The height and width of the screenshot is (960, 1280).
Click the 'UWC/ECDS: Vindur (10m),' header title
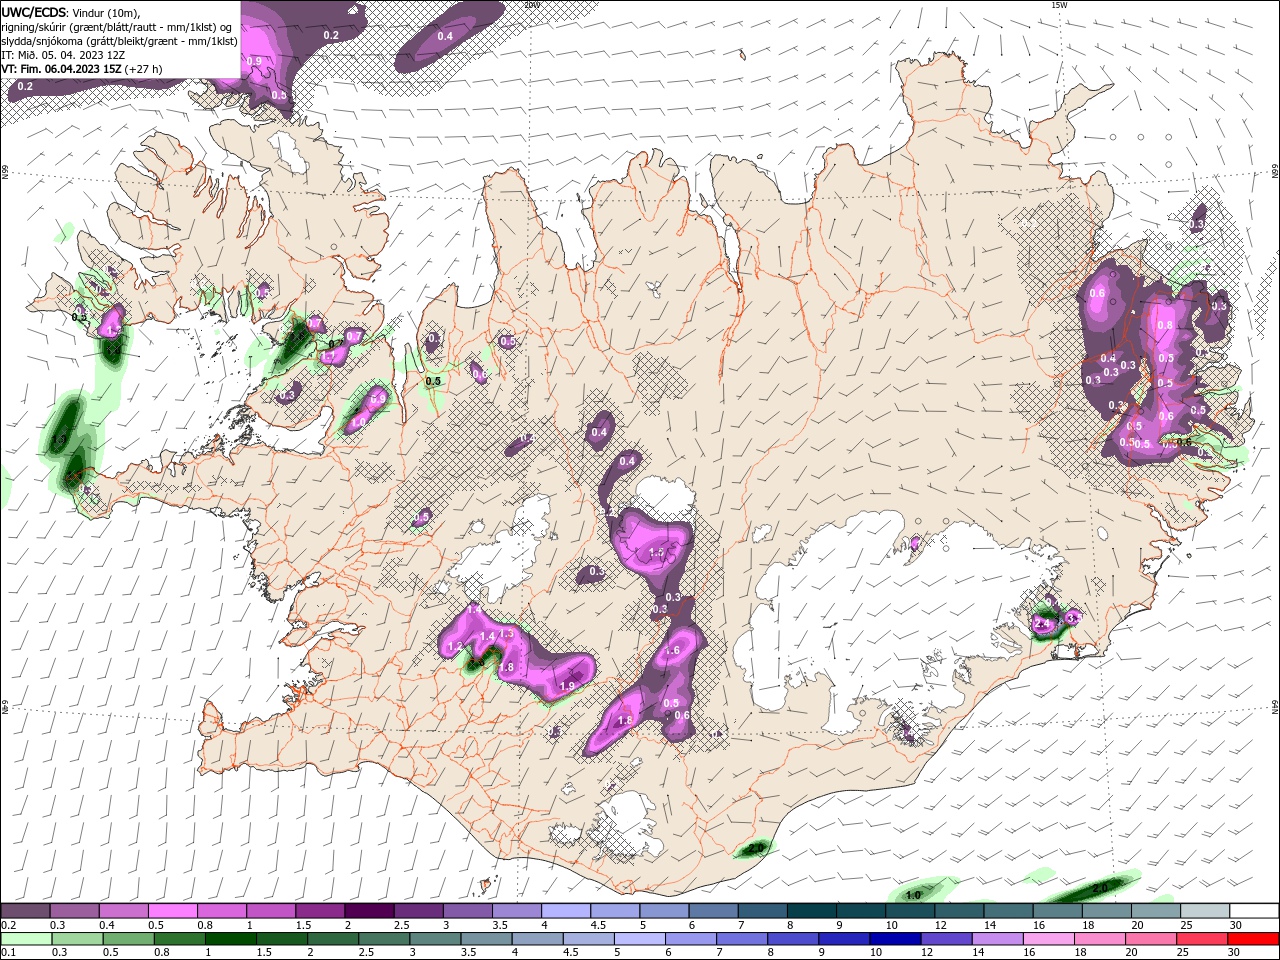(x=71, y=12)
